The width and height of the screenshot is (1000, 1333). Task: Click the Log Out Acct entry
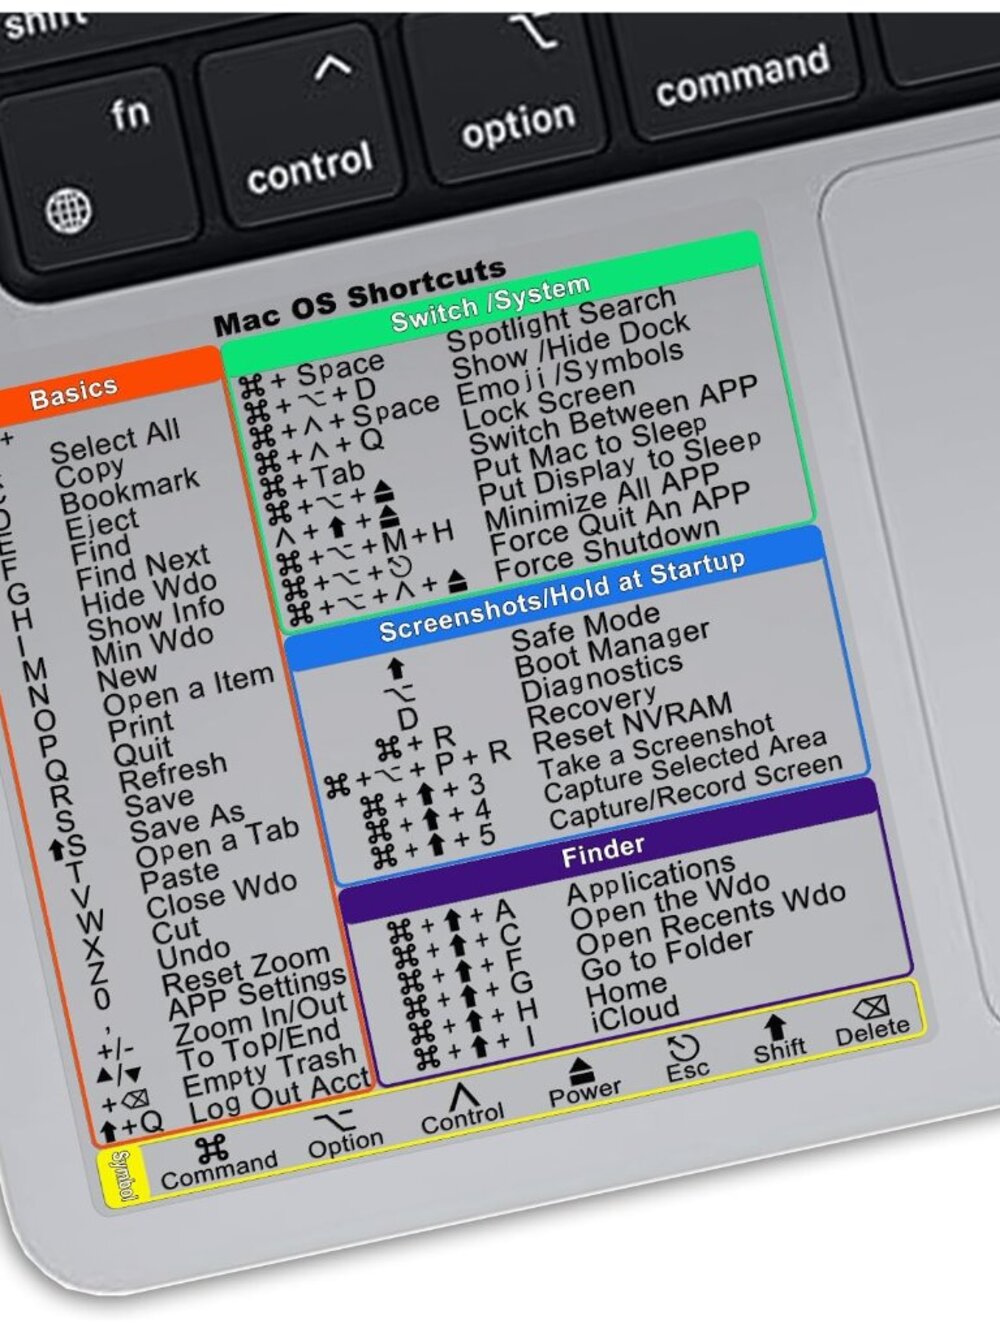(x=280, y=1097)
